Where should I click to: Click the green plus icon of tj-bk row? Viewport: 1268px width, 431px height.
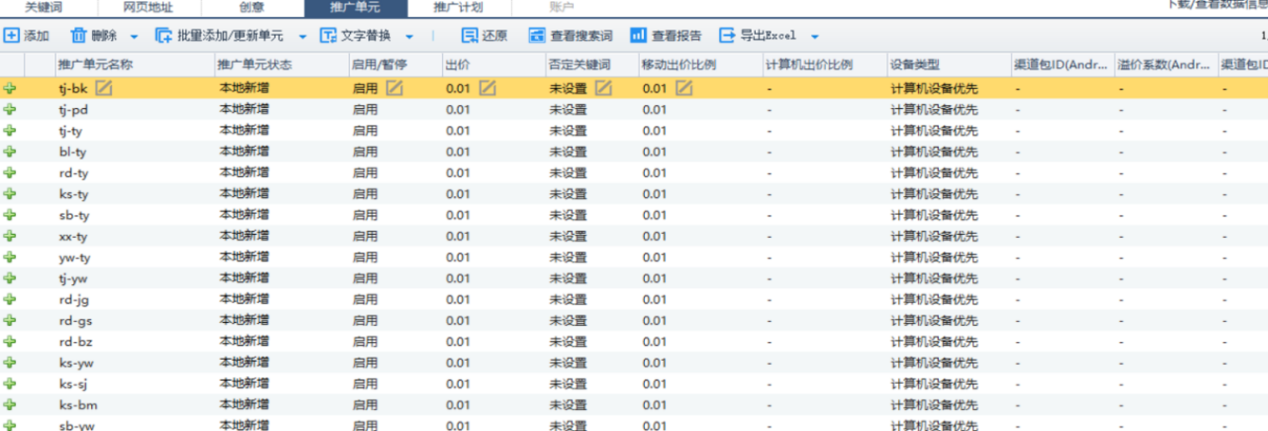click(x=10, y=88)
